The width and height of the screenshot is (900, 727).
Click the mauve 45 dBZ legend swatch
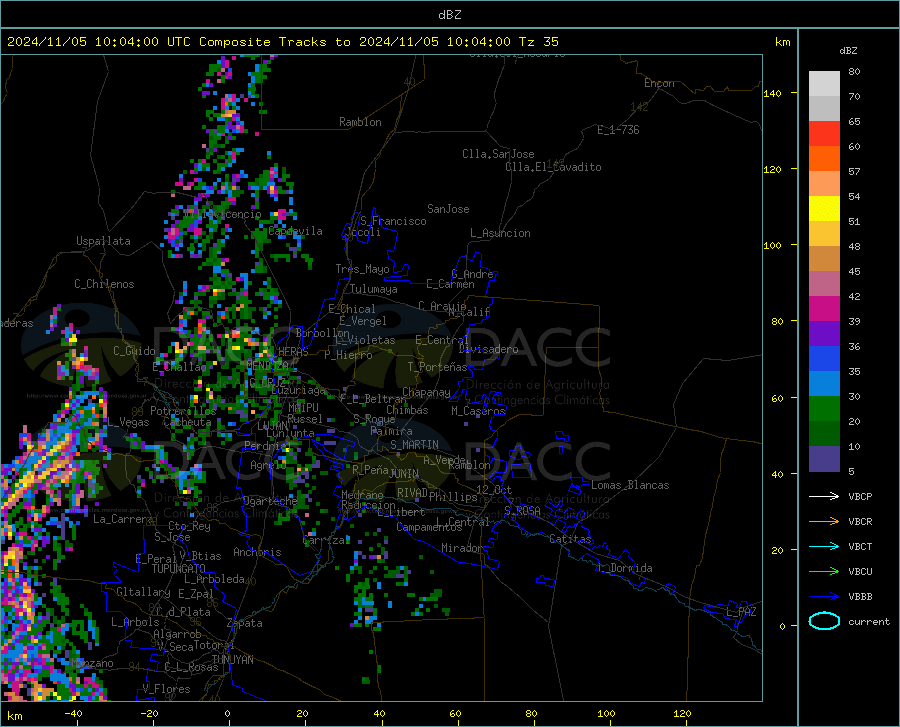824,283
